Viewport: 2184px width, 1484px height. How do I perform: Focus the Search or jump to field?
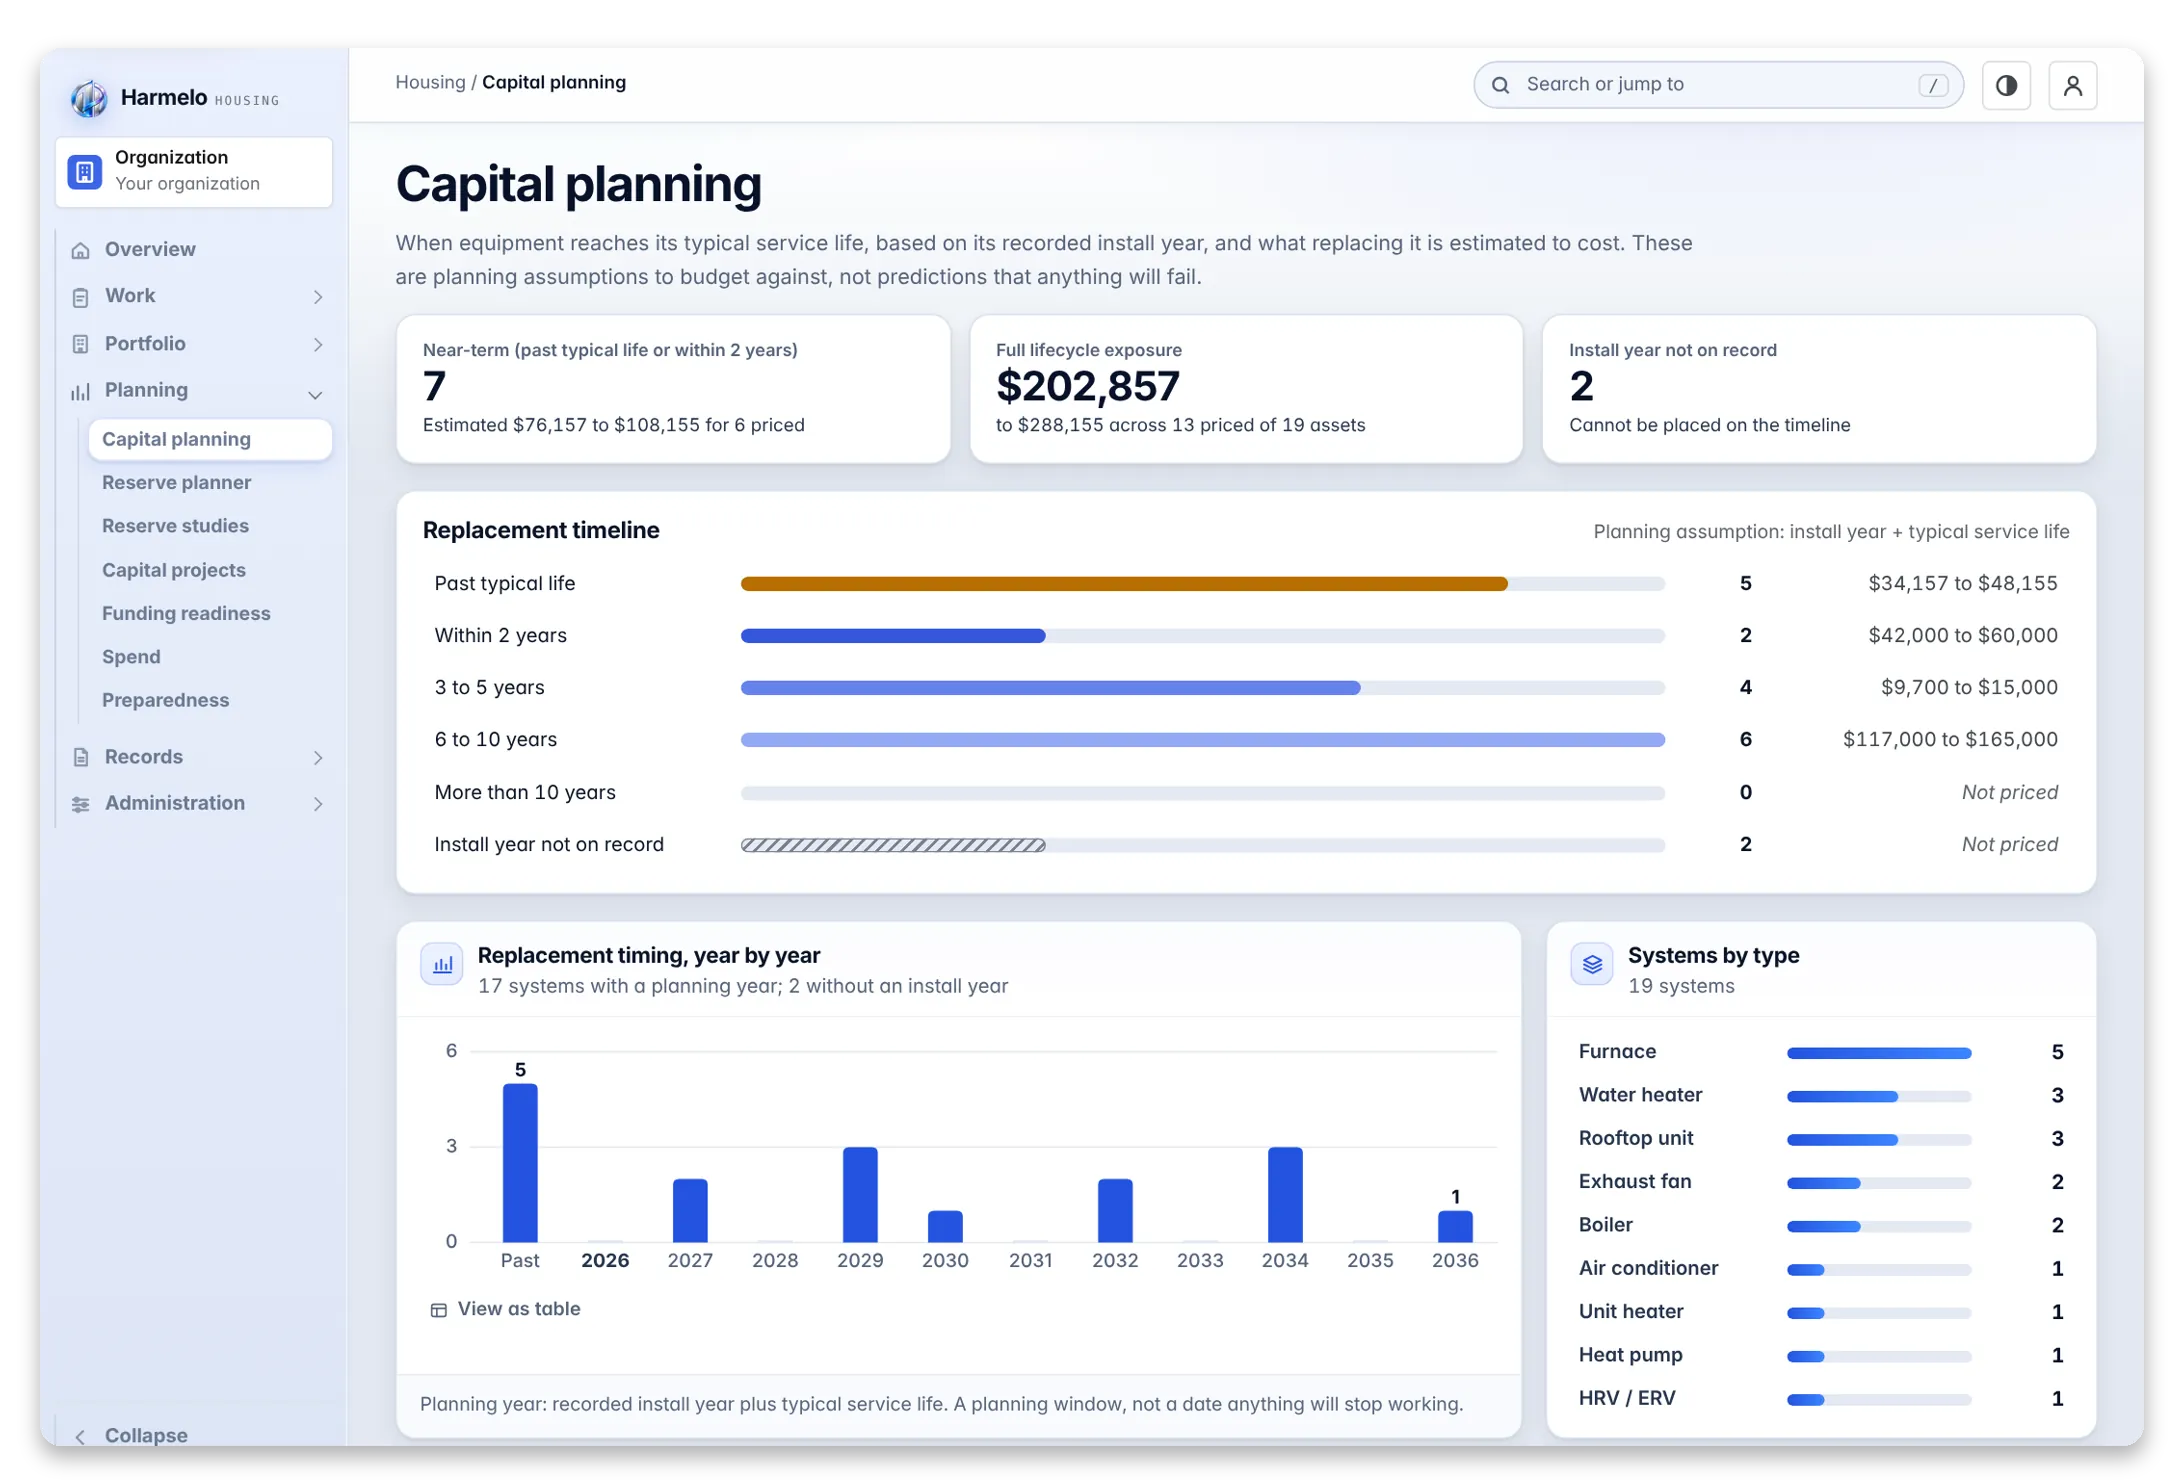pyautogui.click(x=1718, y=85)
